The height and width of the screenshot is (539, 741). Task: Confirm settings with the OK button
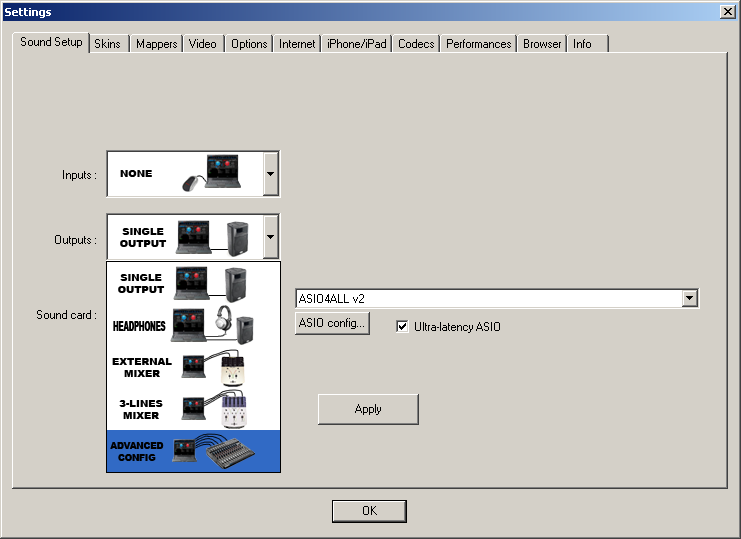369,511
